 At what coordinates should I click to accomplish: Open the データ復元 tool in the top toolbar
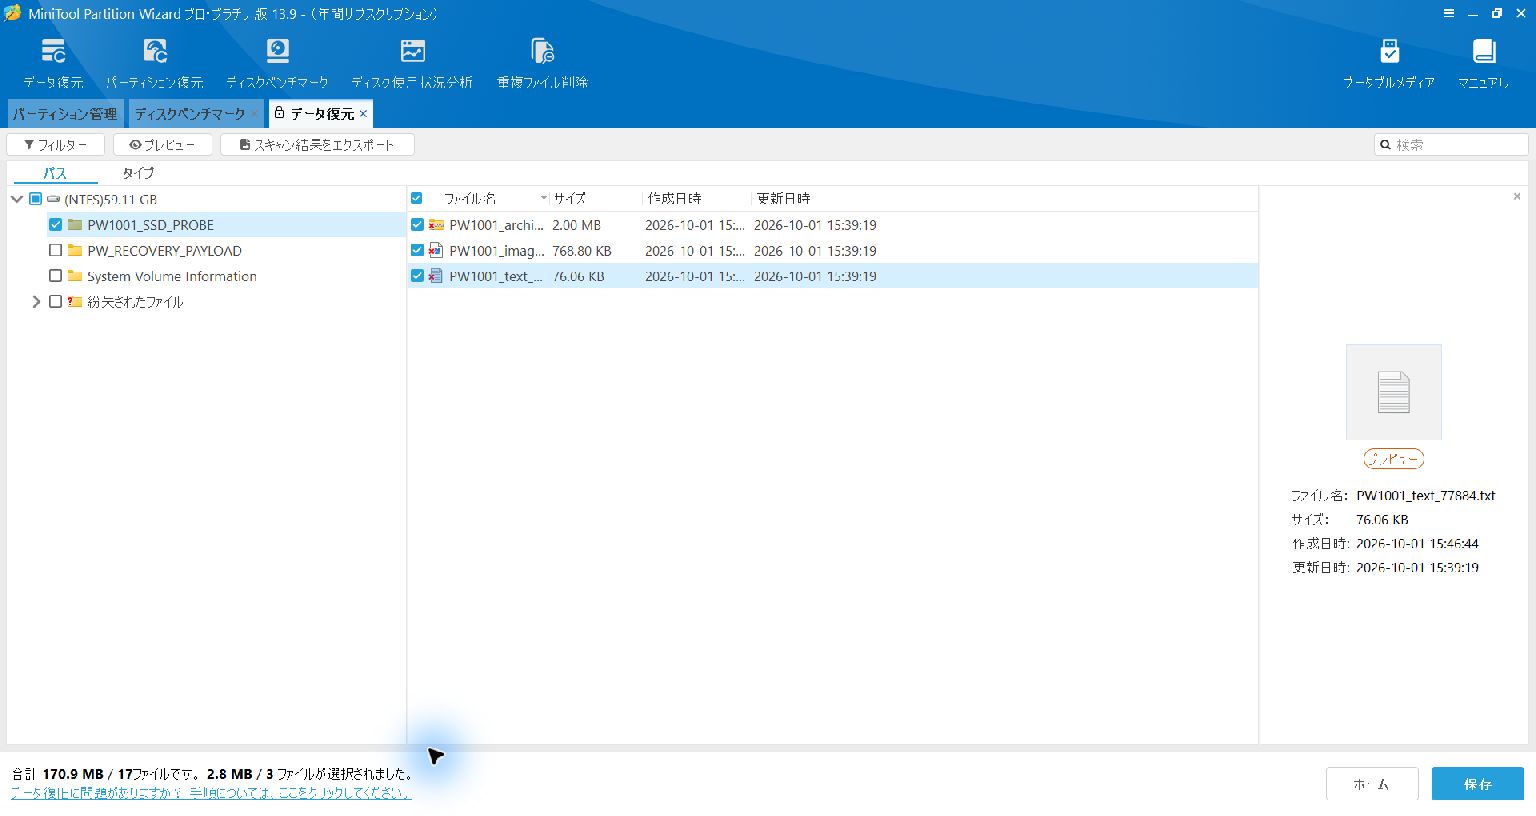[x=53, y=63]
